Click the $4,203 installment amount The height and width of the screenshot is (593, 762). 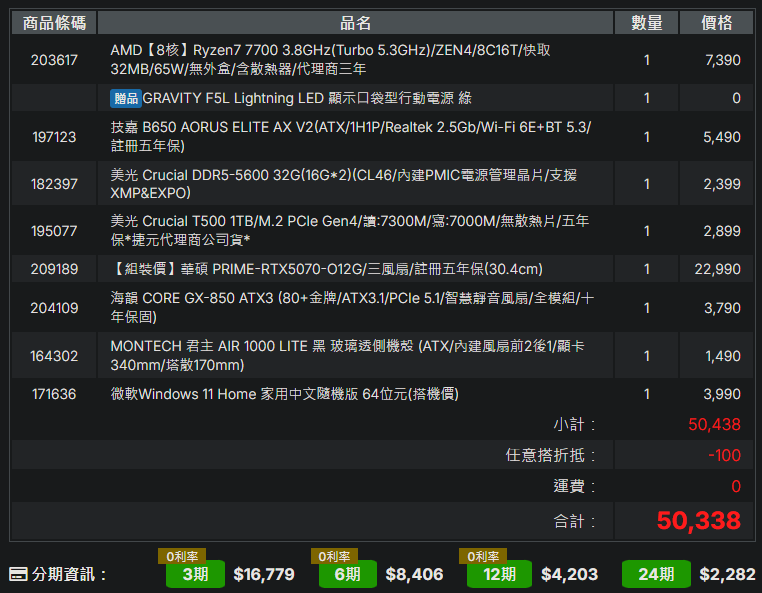(x=569, y=574)
